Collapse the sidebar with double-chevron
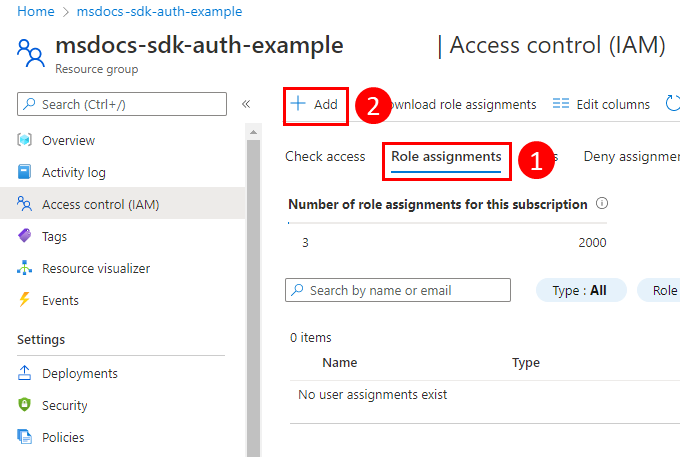Image resolution: width=680 pixels, height=457 pixels. click(x=246, y=104)
